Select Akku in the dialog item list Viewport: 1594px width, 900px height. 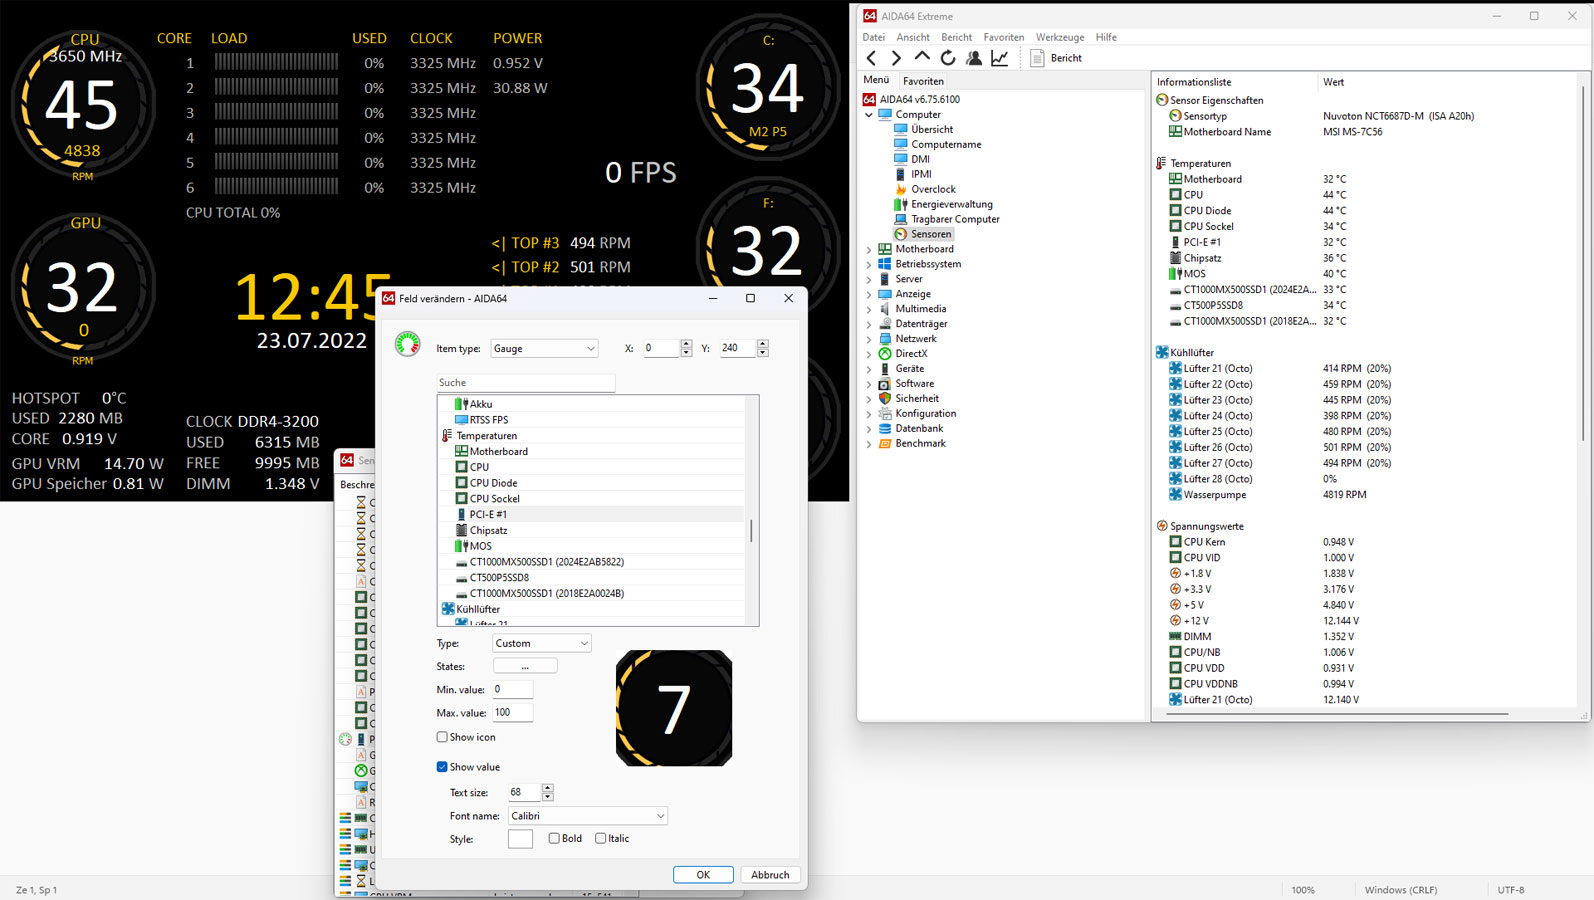[x=592, y=404]
